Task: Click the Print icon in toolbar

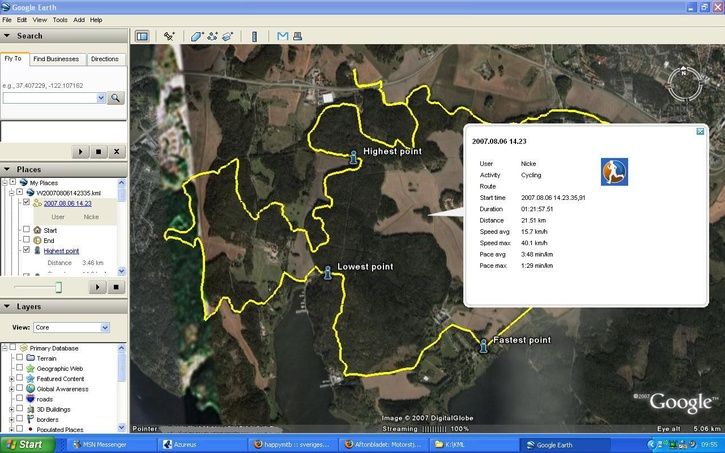Action: click(298, 36)
